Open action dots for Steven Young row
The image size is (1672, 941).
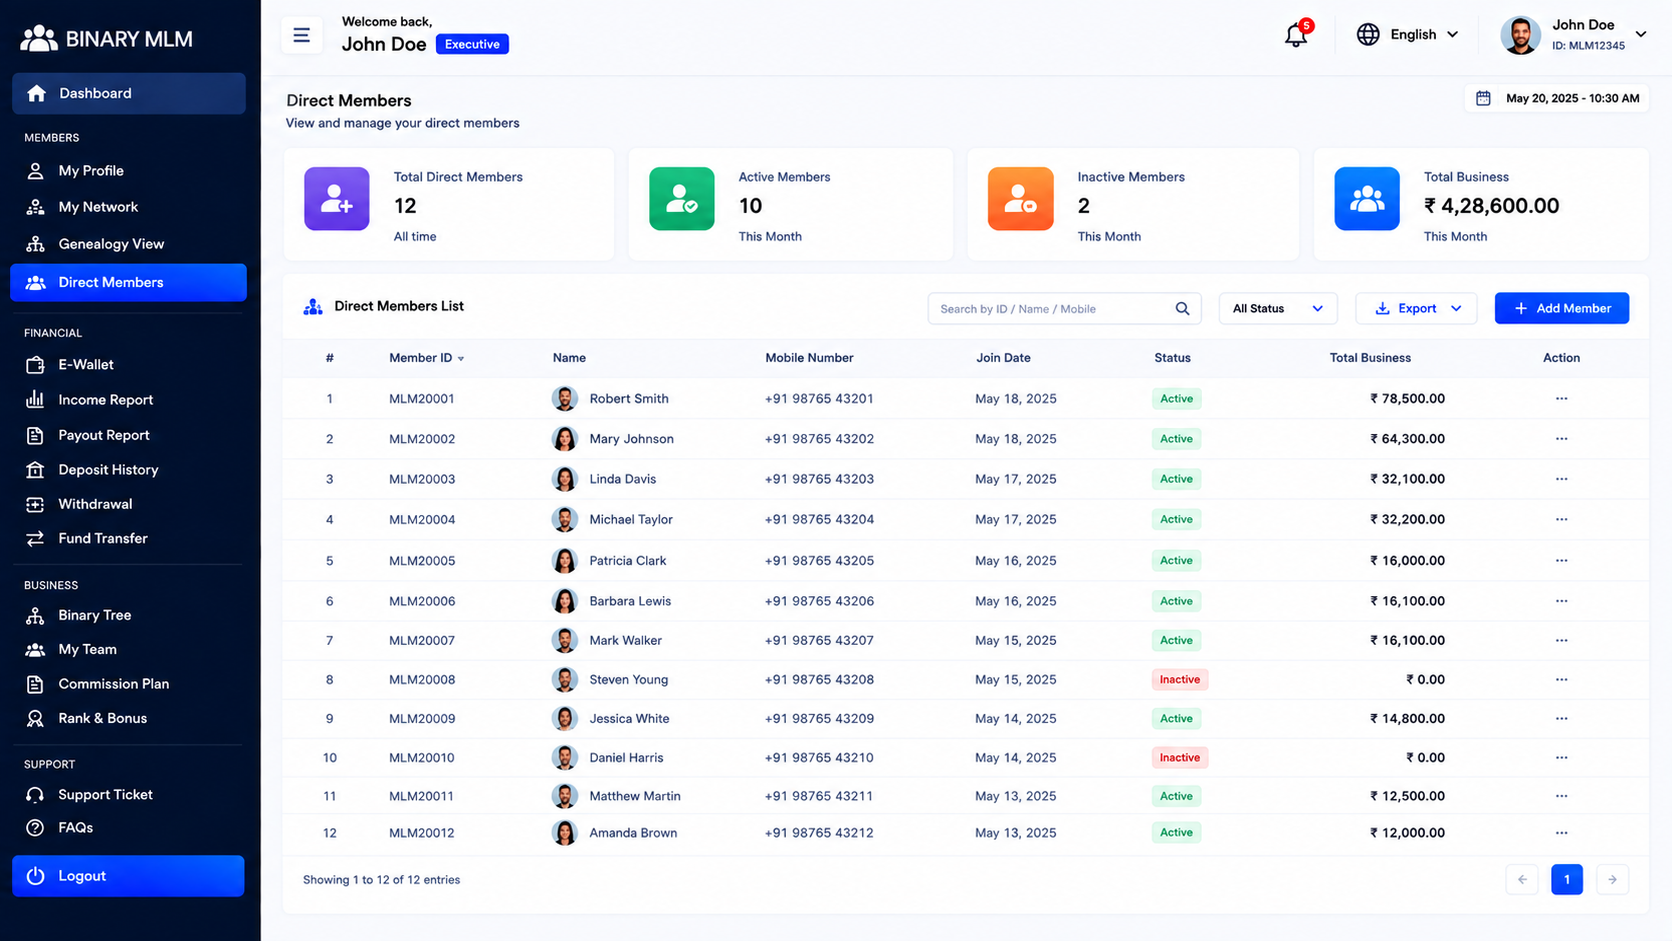[x=1561, y=680]
